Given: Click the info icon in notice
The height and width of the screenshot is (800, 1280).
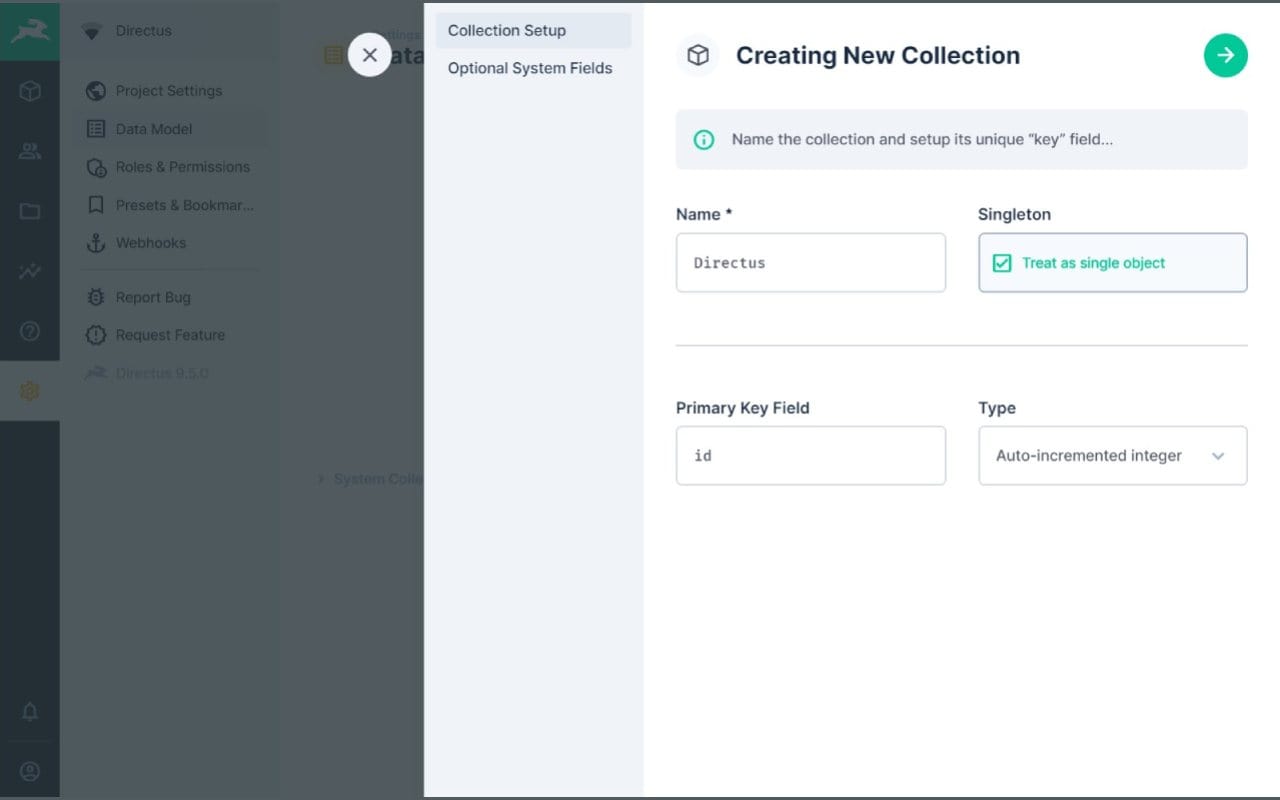Looking at the screenshot, I should click(704, 140).
